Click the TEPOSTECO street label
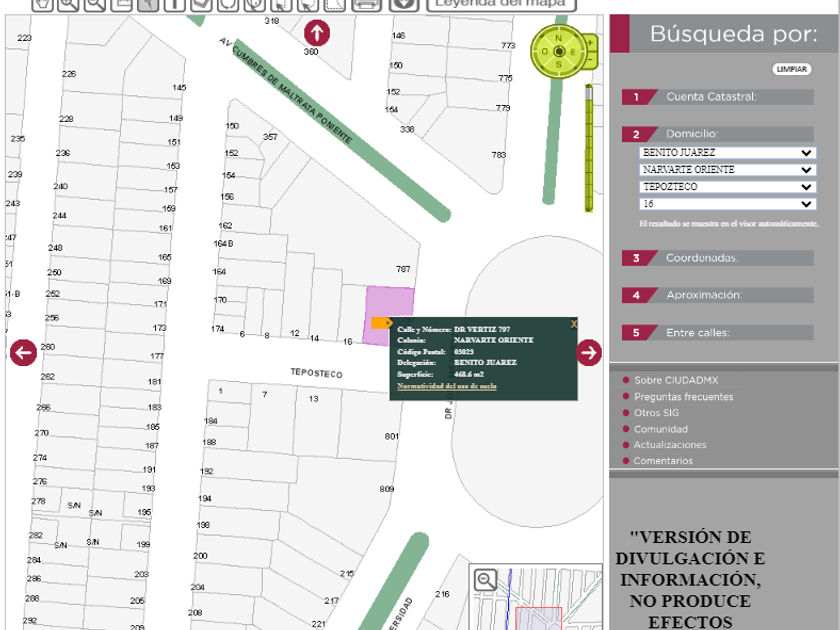Screen dimensions: 840x630 [316, 373]
